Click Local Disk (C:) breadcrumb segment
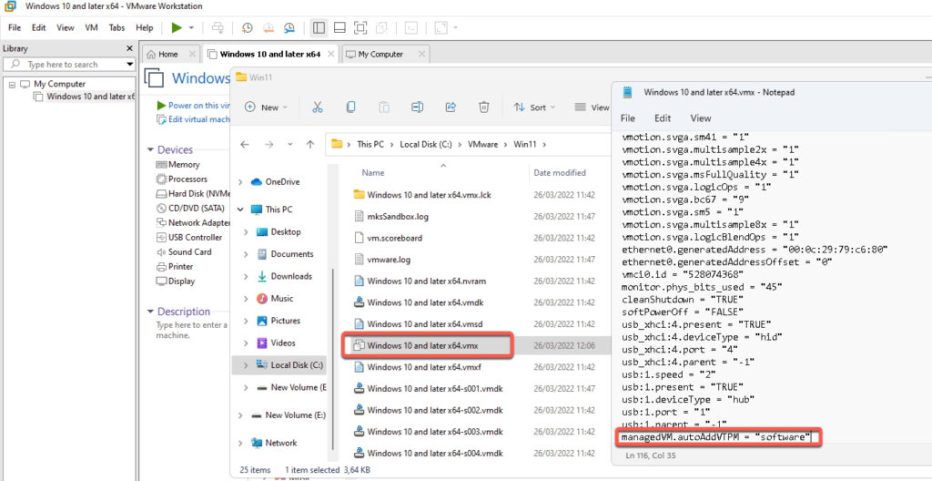Image resolution: width=932 pixels, height=481 pixels. point(426,144)
